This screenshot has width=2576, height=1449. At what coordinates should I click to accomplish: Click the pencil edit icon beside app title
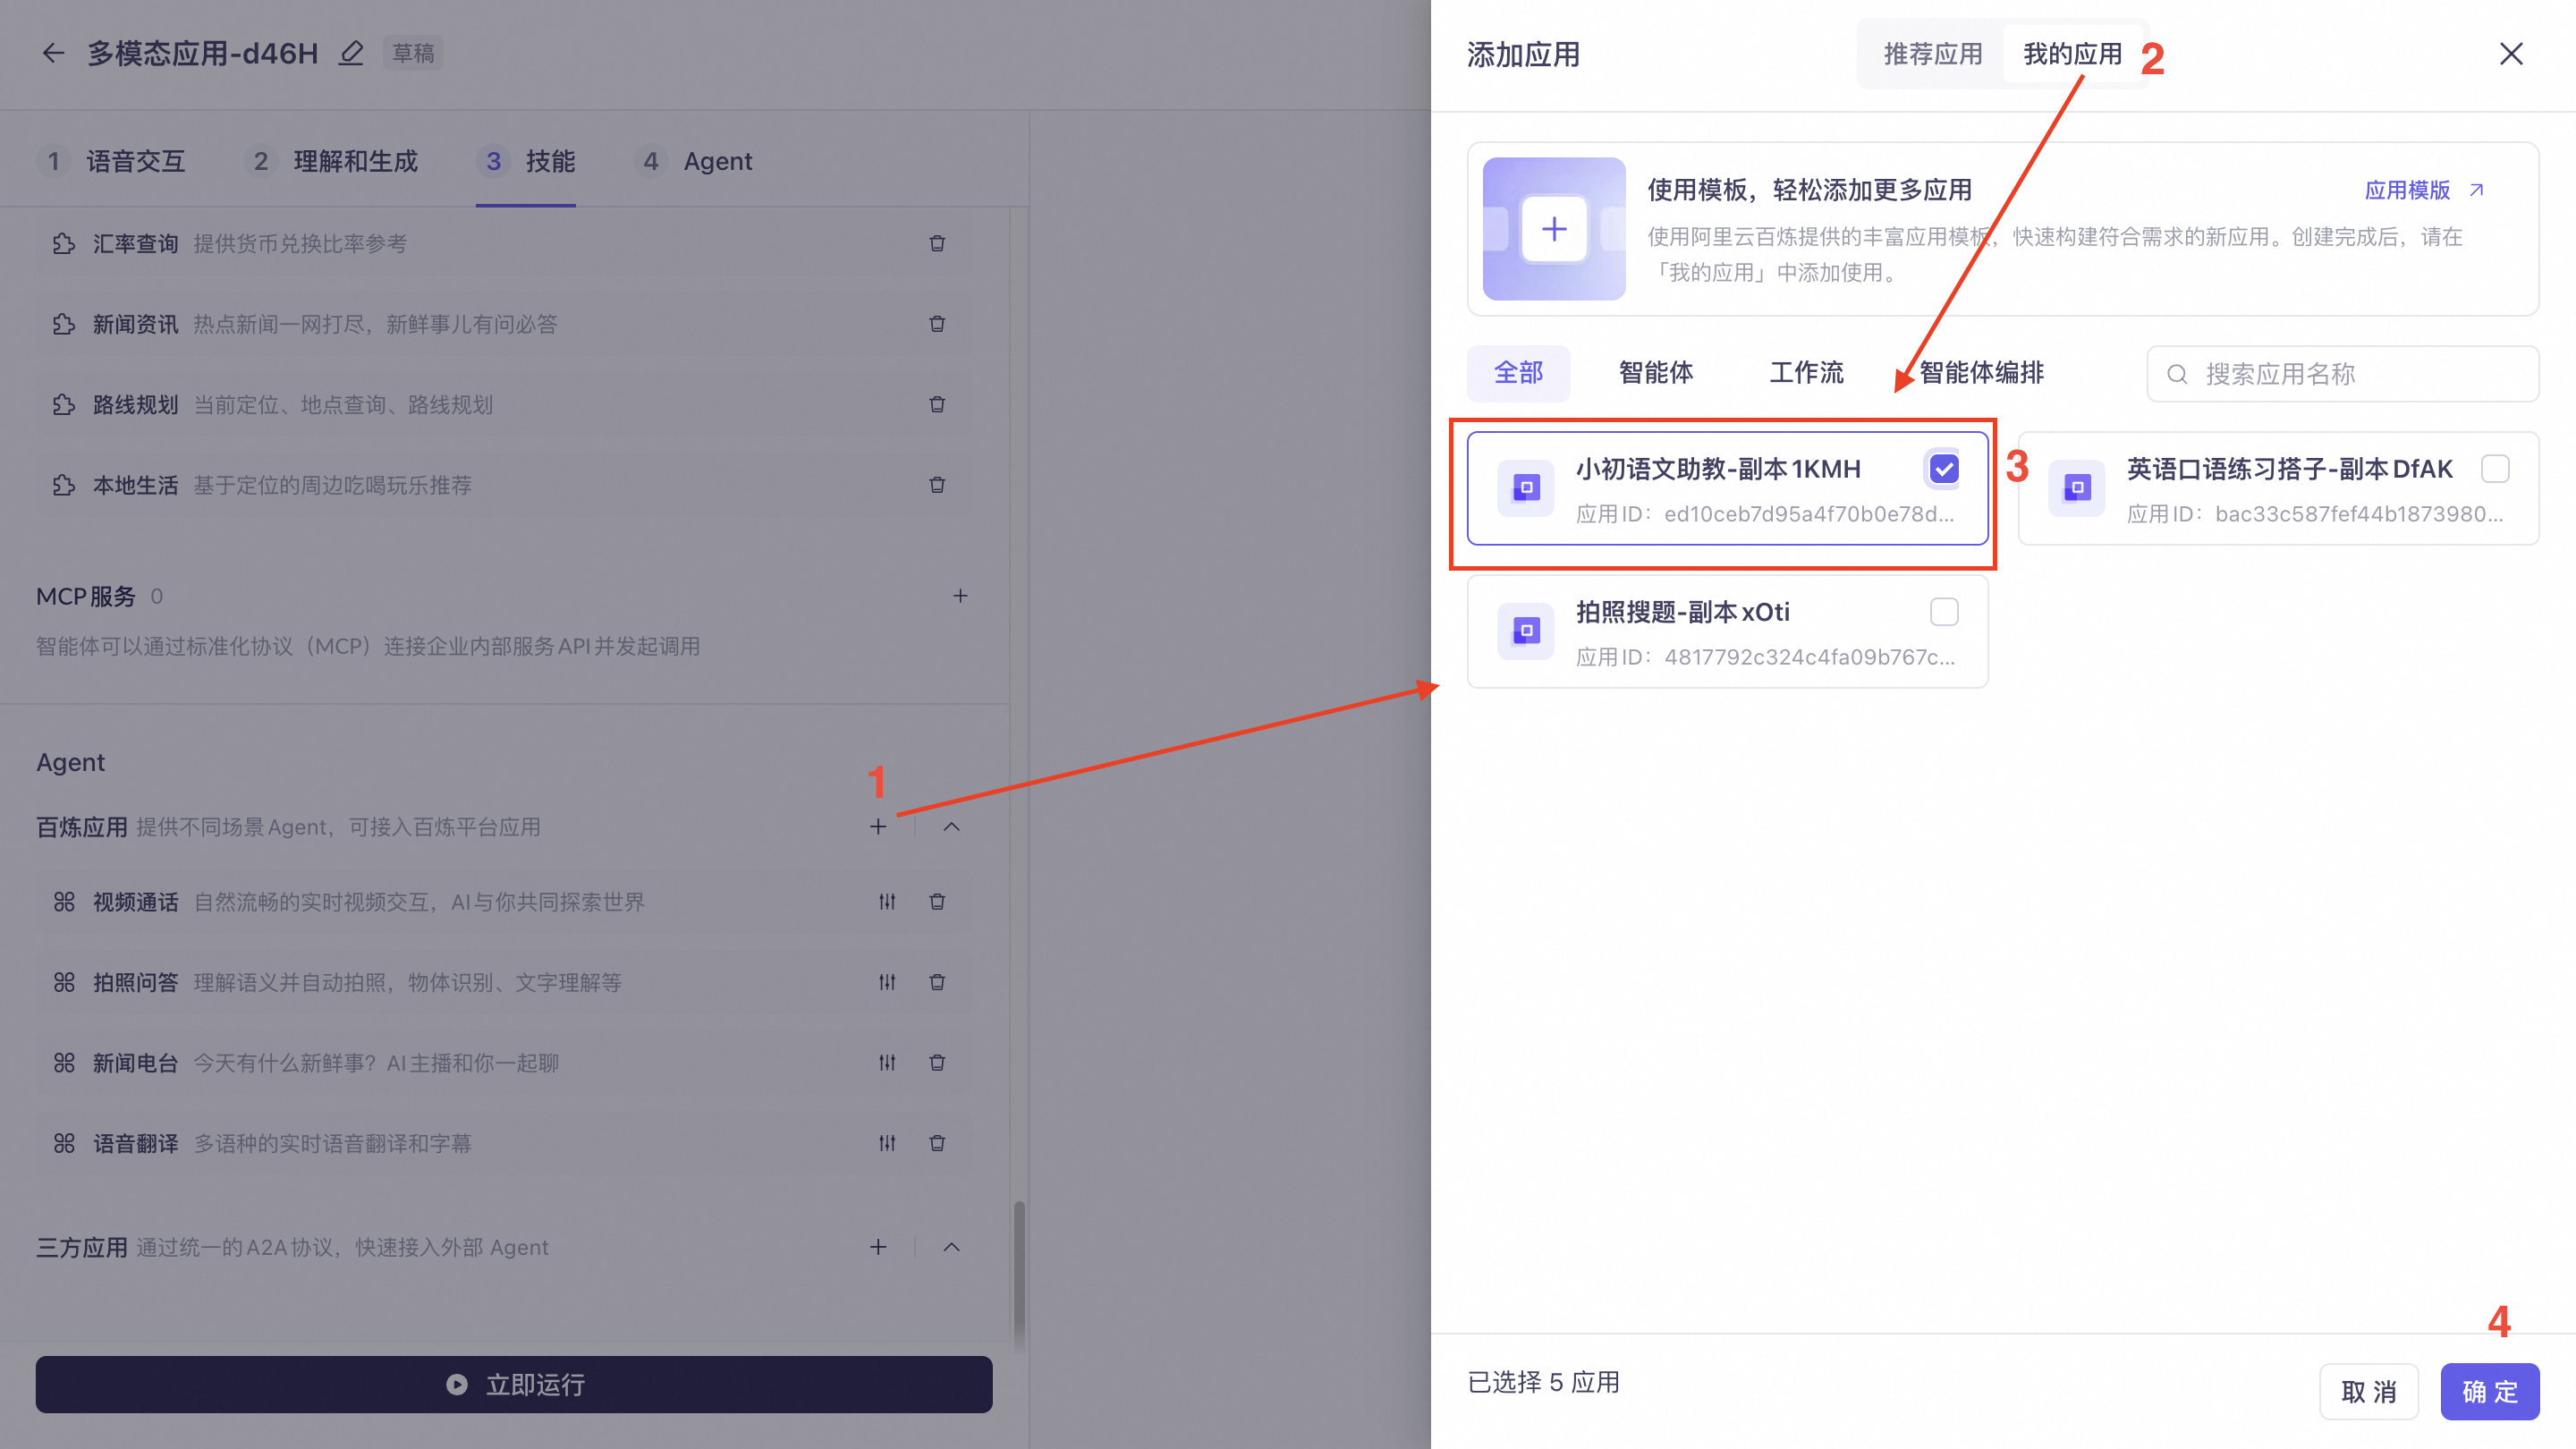tap(351, 53)
